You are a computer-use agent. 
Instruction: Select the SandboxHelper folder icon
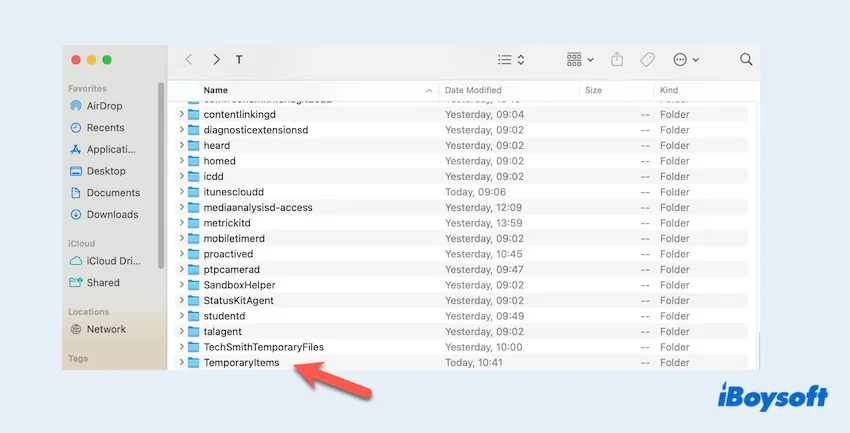[194, 285]
